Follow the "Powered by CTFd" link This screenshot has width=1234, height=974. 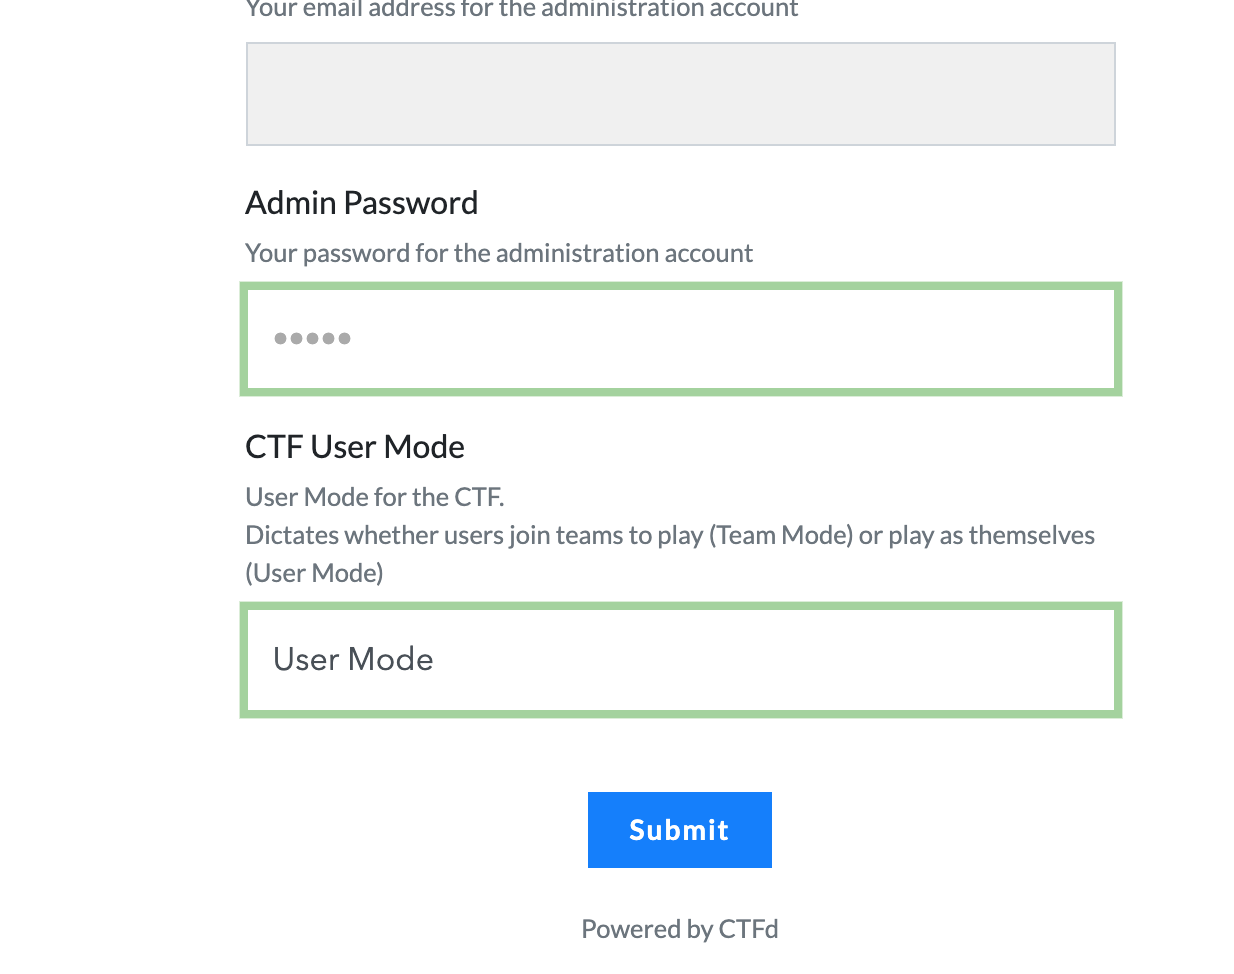pos(679,928)
